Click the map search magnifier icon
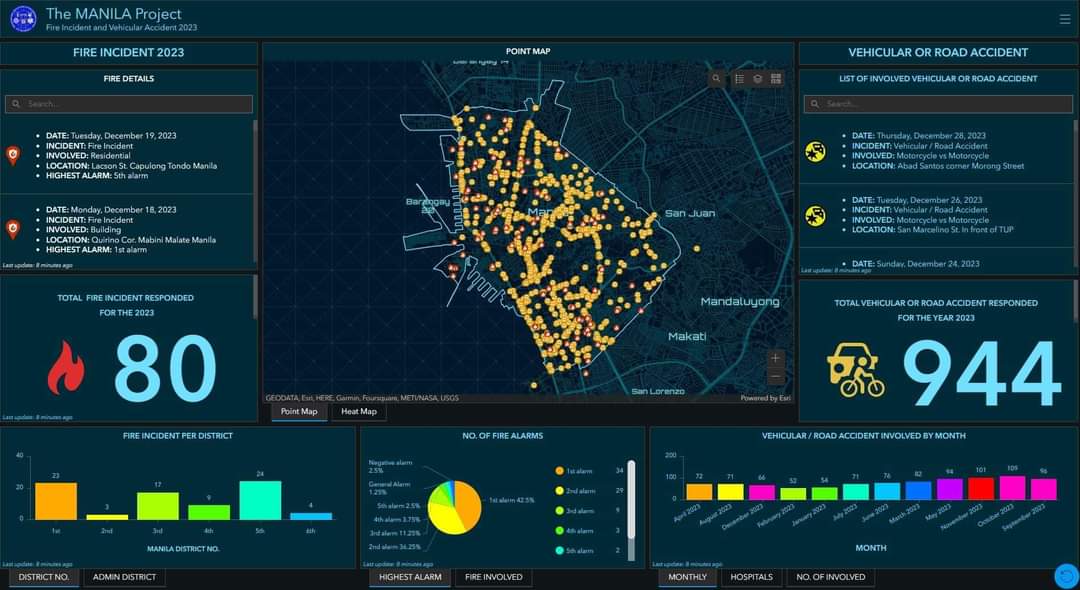The width and height of the screenshot is (1080, 590). [716, 79]
